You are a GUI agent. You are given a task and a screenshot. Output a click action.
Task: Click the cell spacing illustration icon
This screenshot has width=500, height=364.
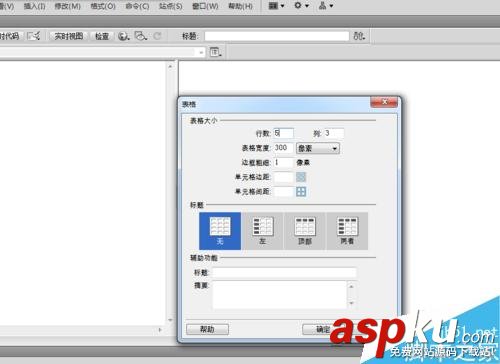point(301,192)
